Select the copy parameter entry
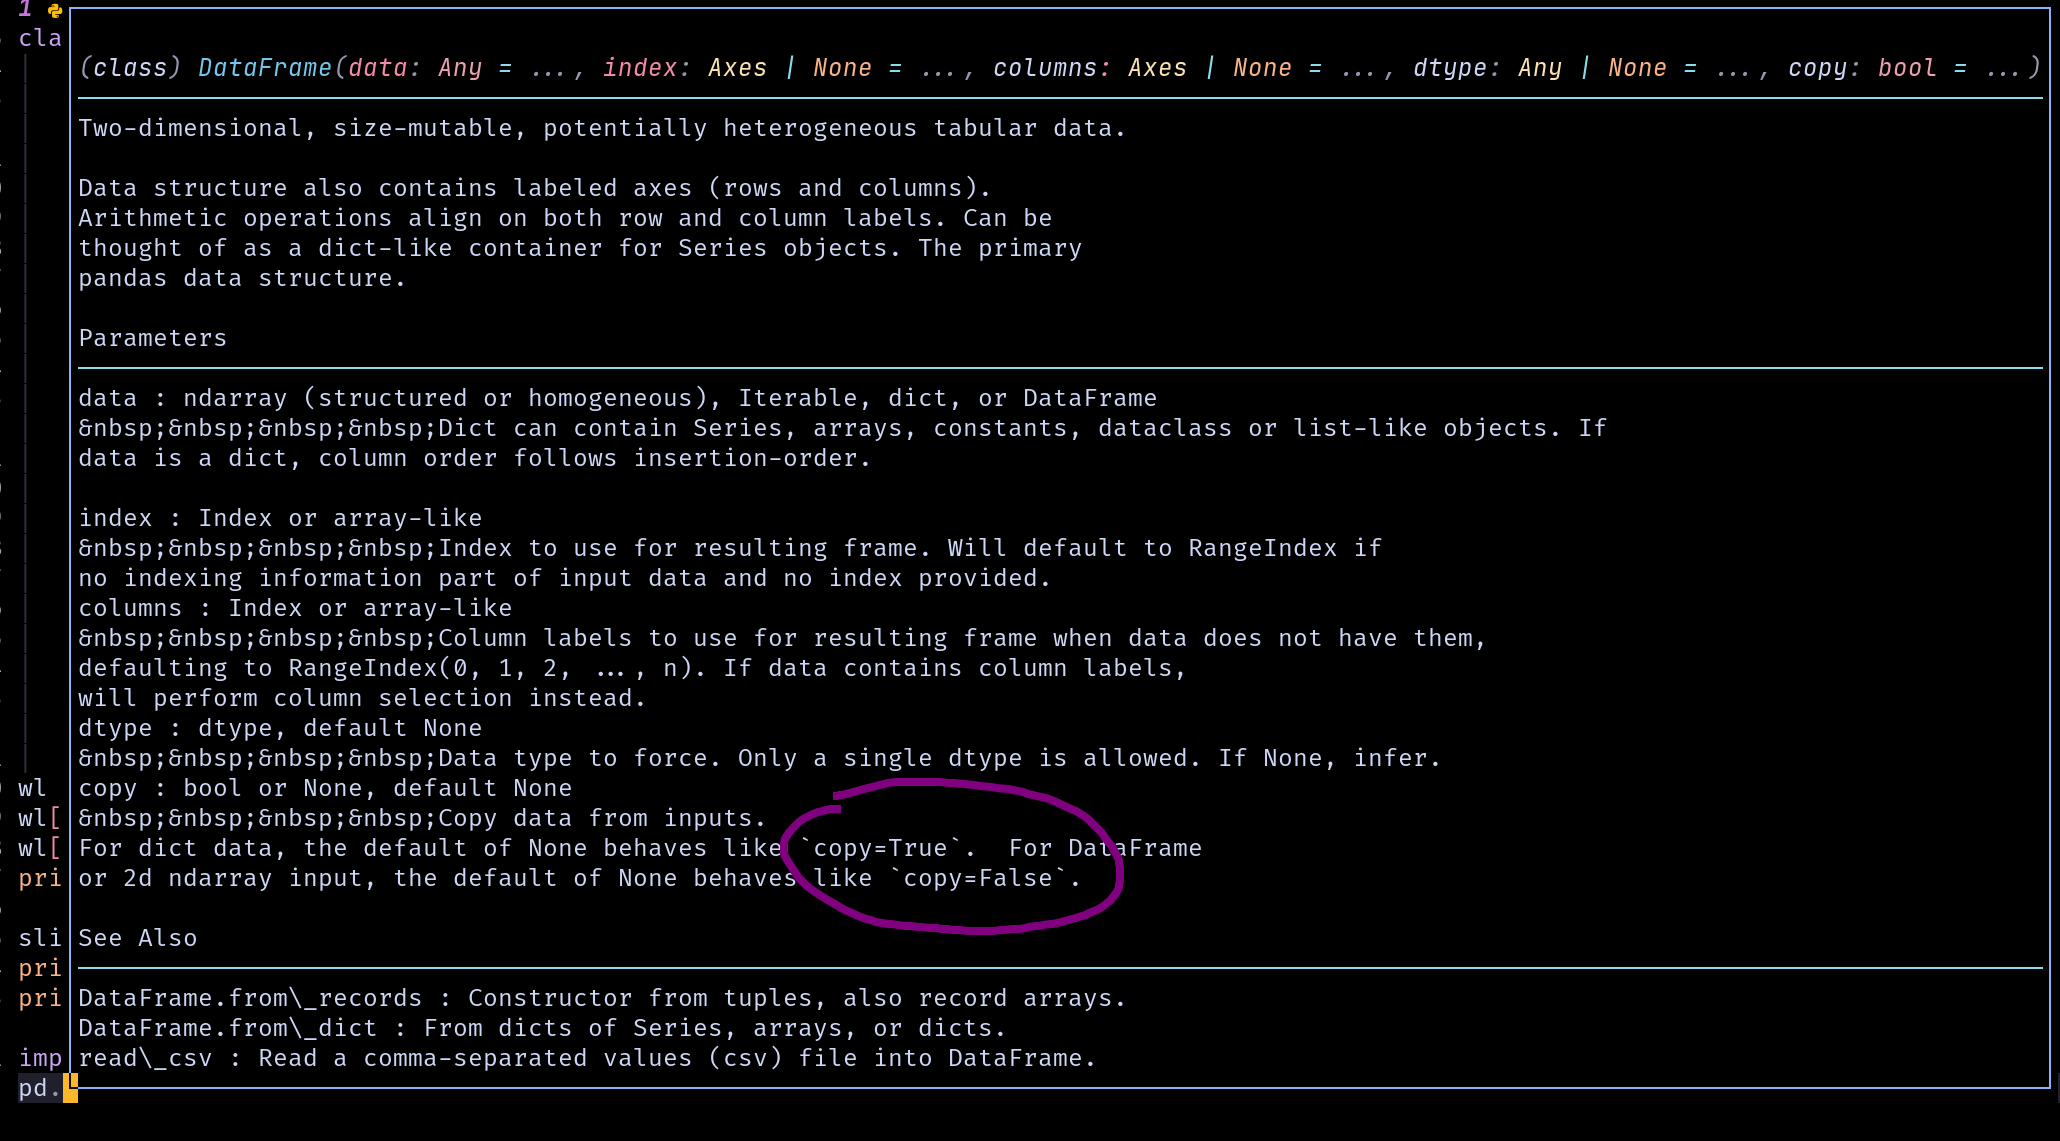The image size is (2060, 1141). (108, 787)
